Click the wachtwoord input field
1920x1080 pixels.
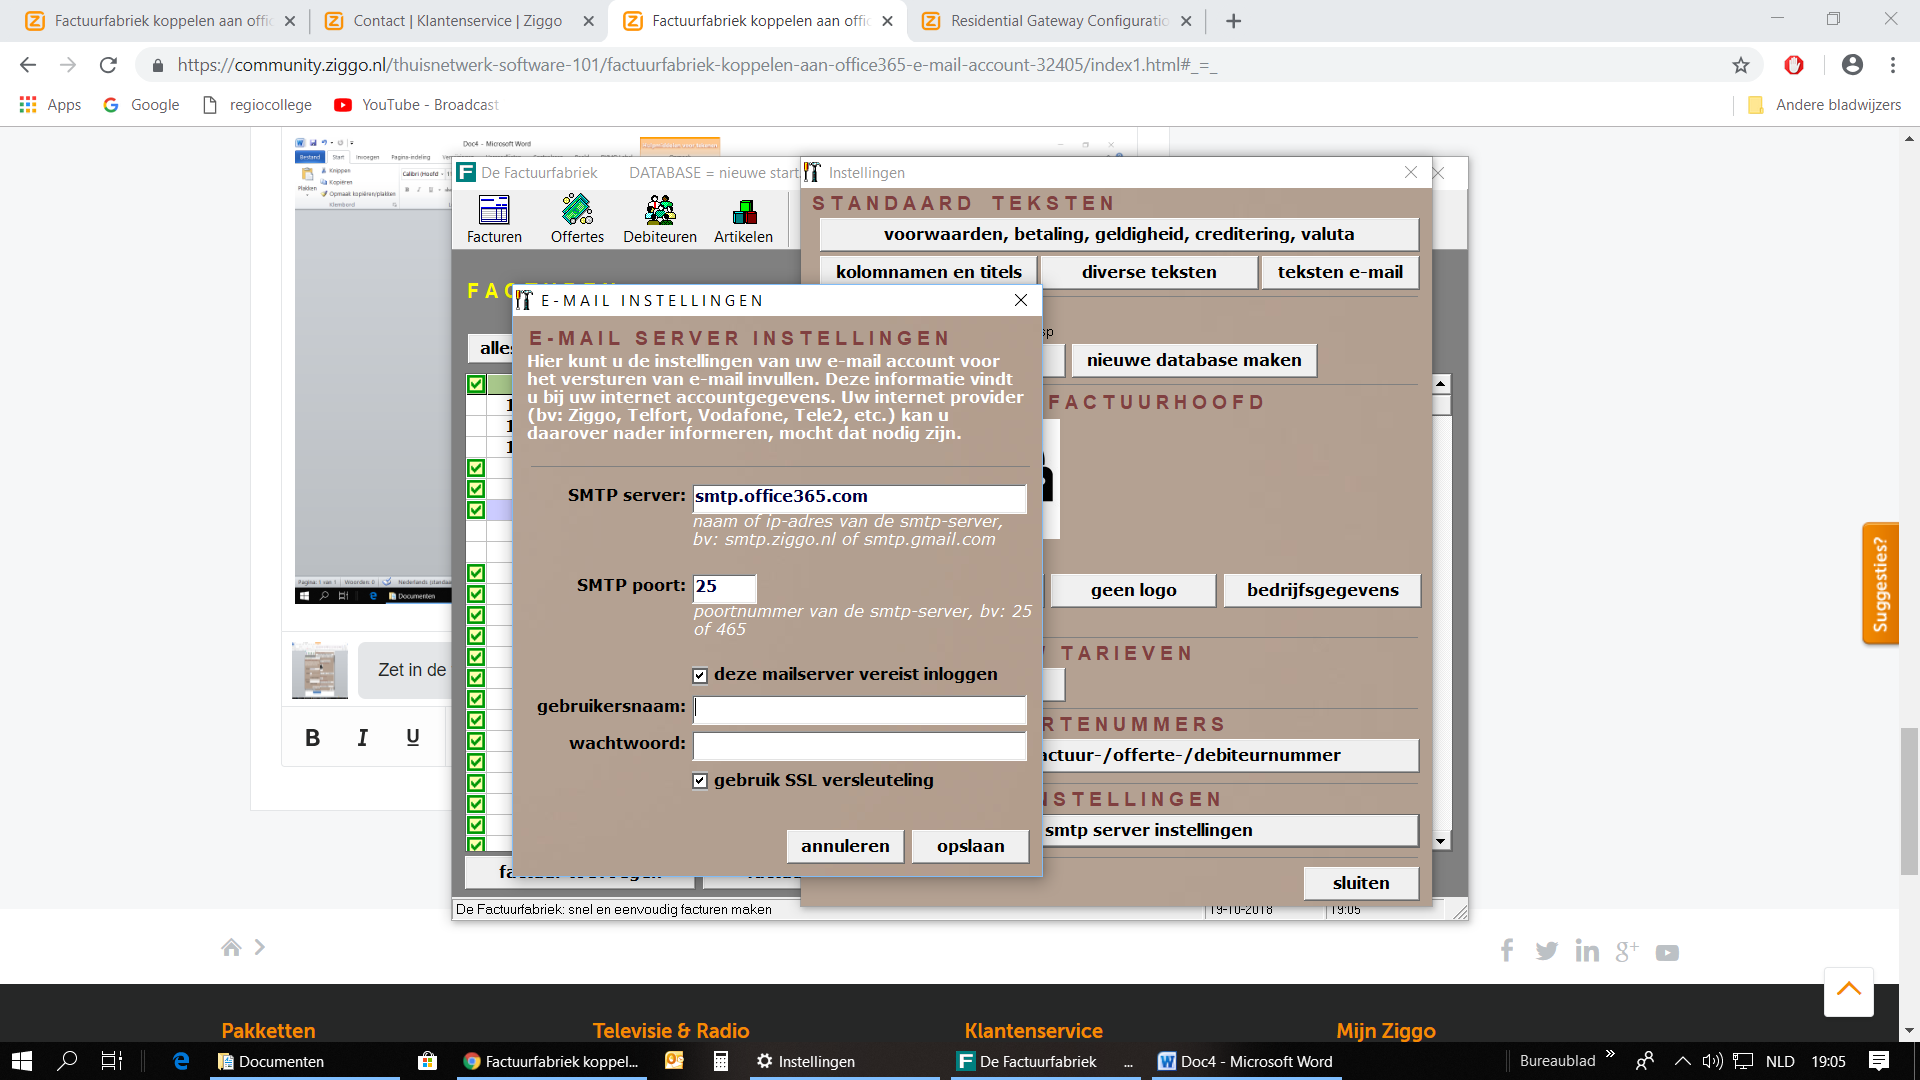[x=859, y=745]
